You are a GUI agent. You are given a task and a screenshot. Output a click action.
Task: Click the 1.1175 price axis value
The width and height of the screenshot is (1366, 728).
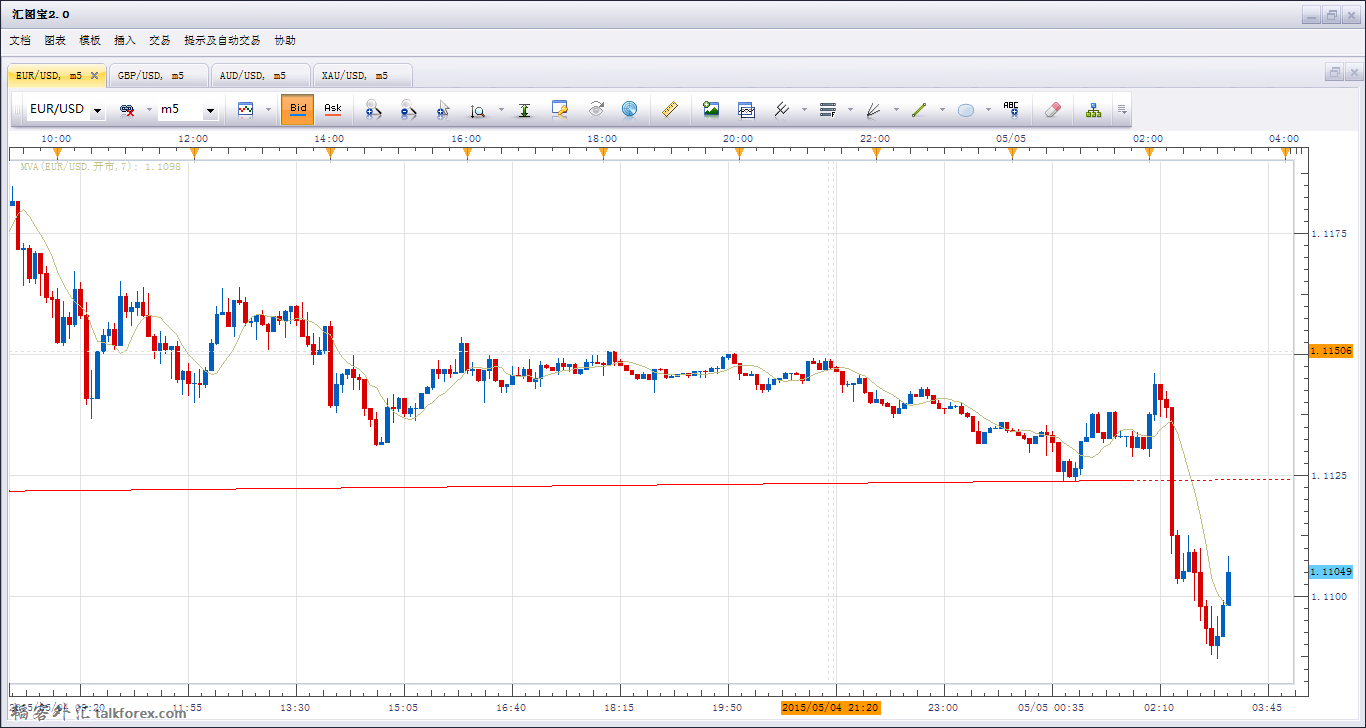(x=1327, y=233)
